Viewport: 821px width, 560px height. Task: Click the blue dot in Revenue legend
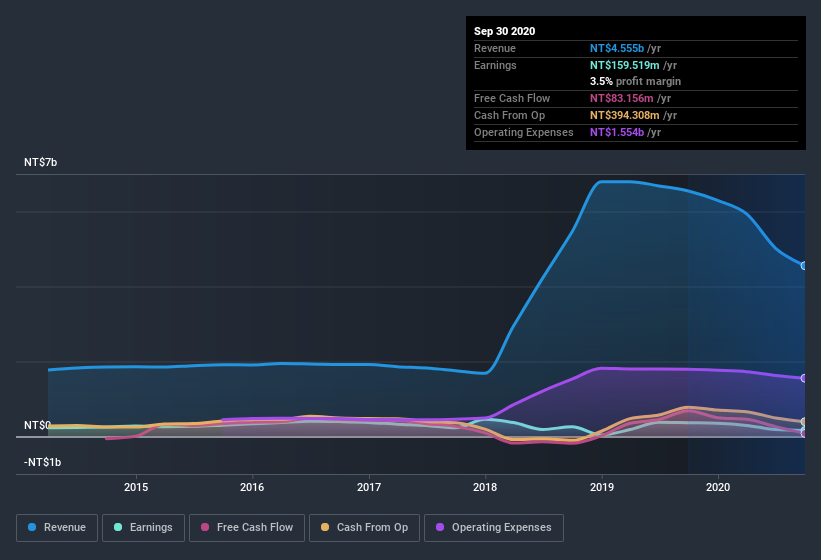click(33, 527)
